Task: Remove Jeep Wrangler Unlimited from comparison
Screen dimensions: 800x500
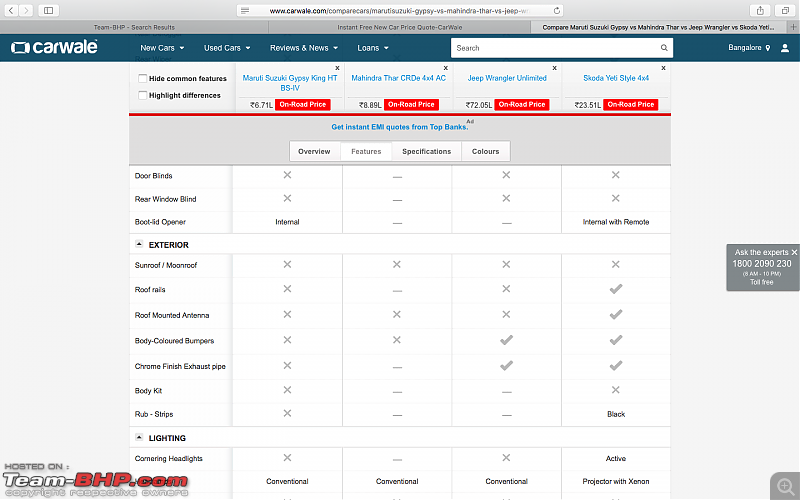Action: click(555, 68)
